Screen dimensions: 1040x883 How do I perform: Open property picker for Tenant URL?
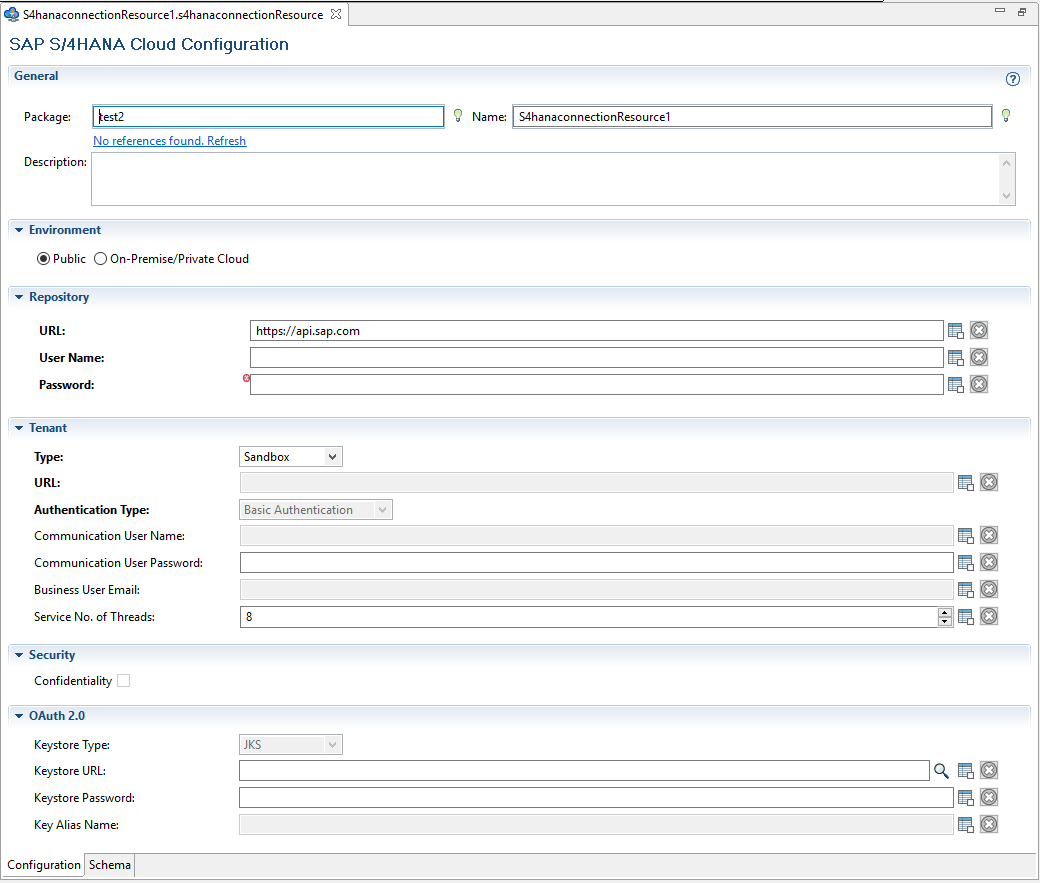[966, 483]
